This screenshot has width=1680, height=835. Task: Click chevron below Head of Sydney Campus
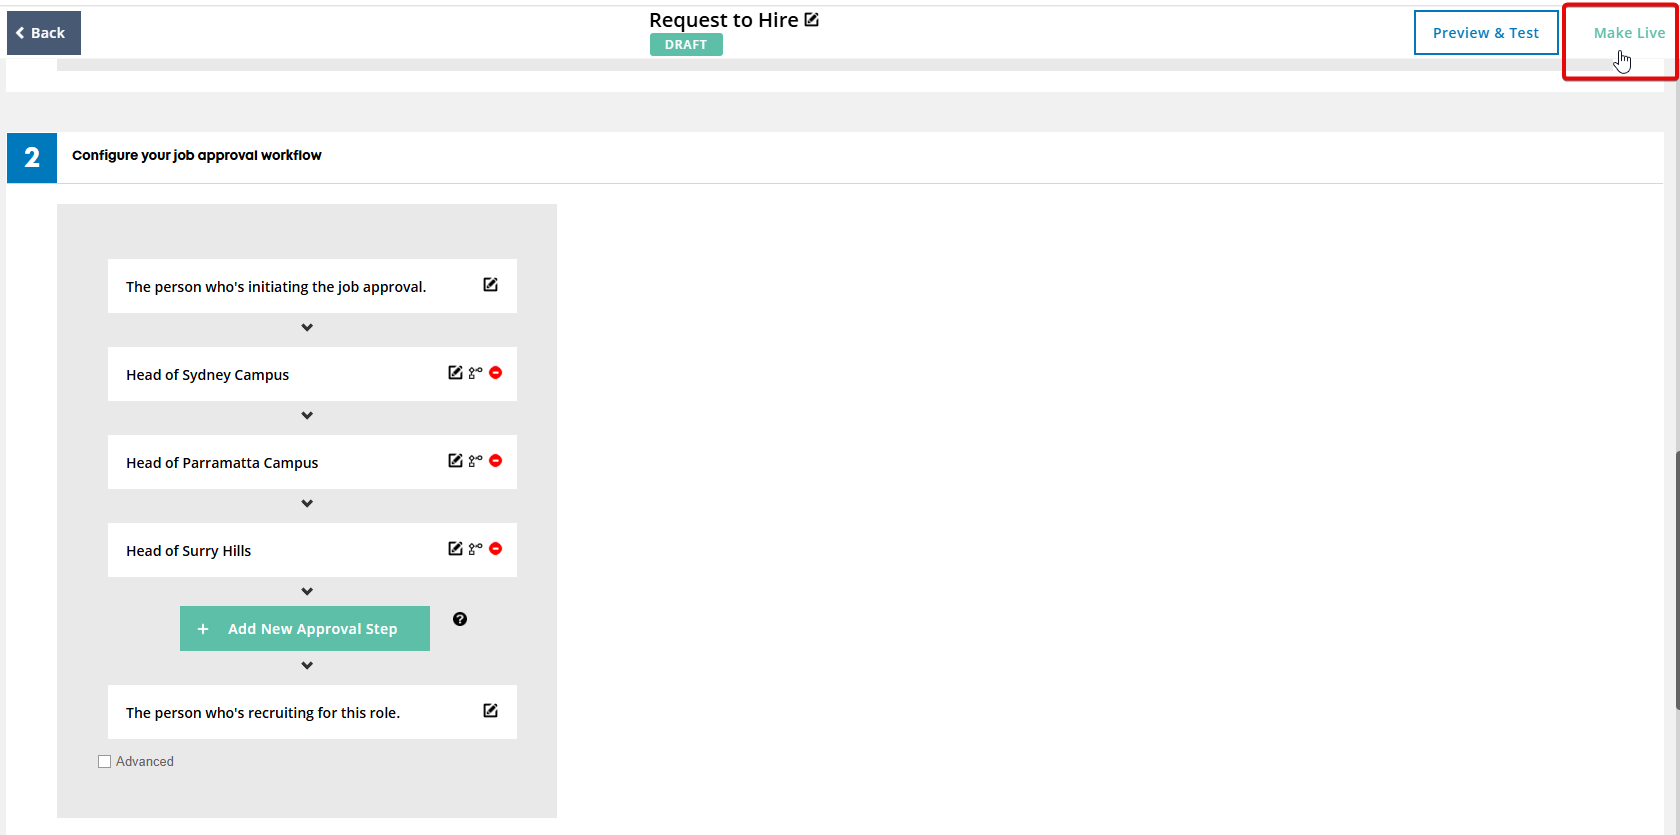(x=307, y=416)
